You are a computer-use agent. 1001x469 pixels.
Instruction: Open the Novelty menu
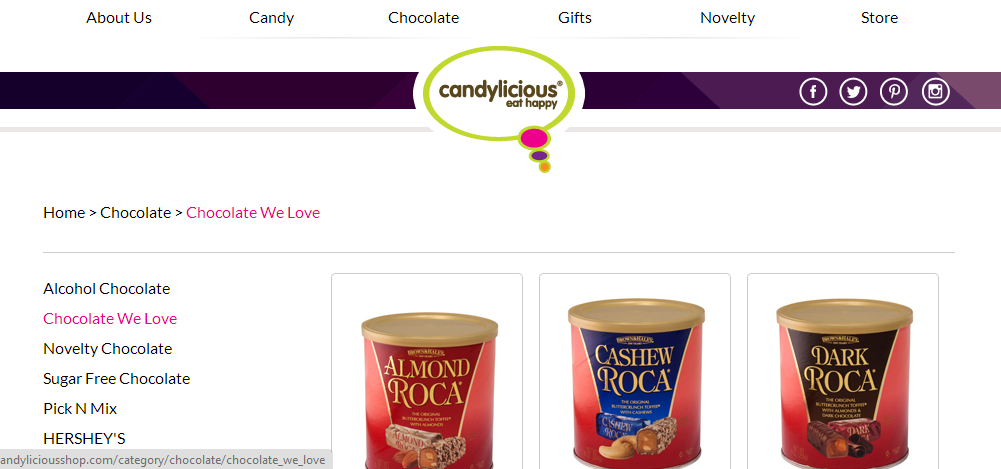[727, 18]
